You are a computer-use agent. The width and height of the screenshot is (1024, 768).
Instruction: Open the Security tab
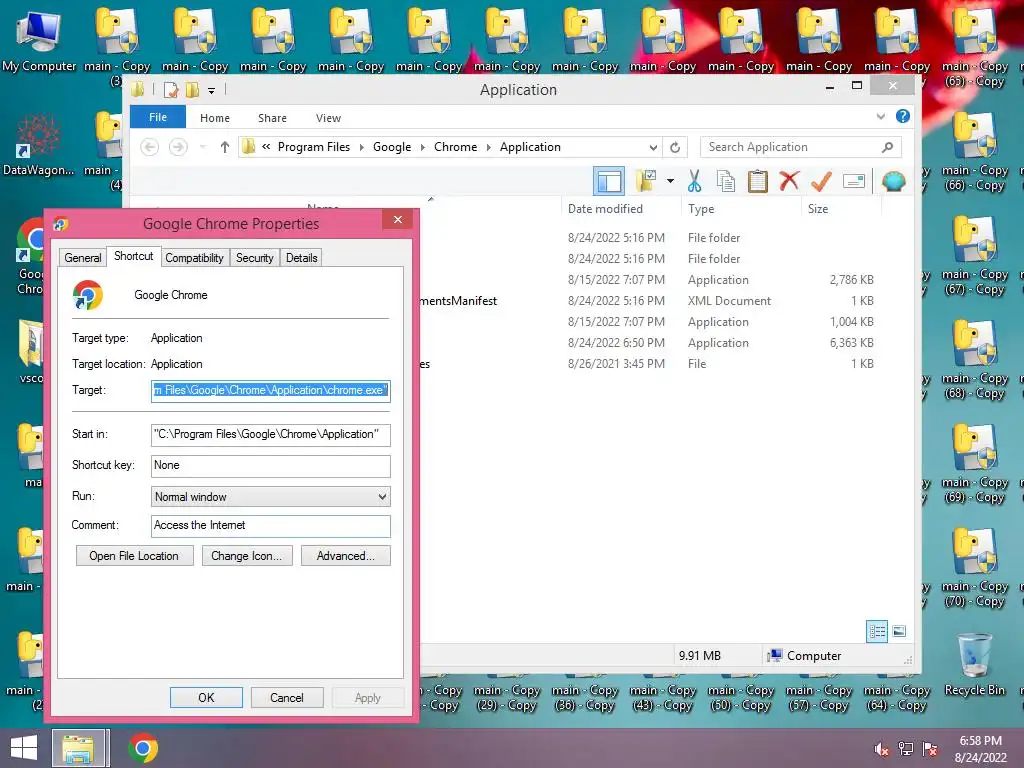tap(255, 257)
